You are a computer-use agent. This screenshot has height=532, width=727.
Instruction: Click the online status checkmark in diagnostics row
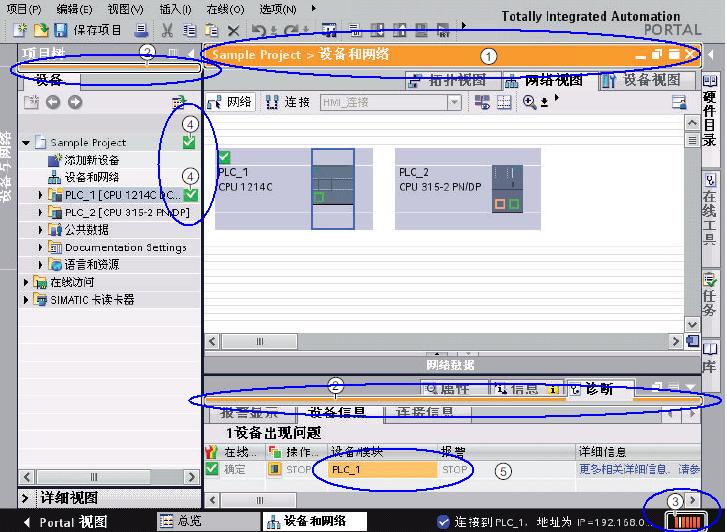(x=212, y=468)
